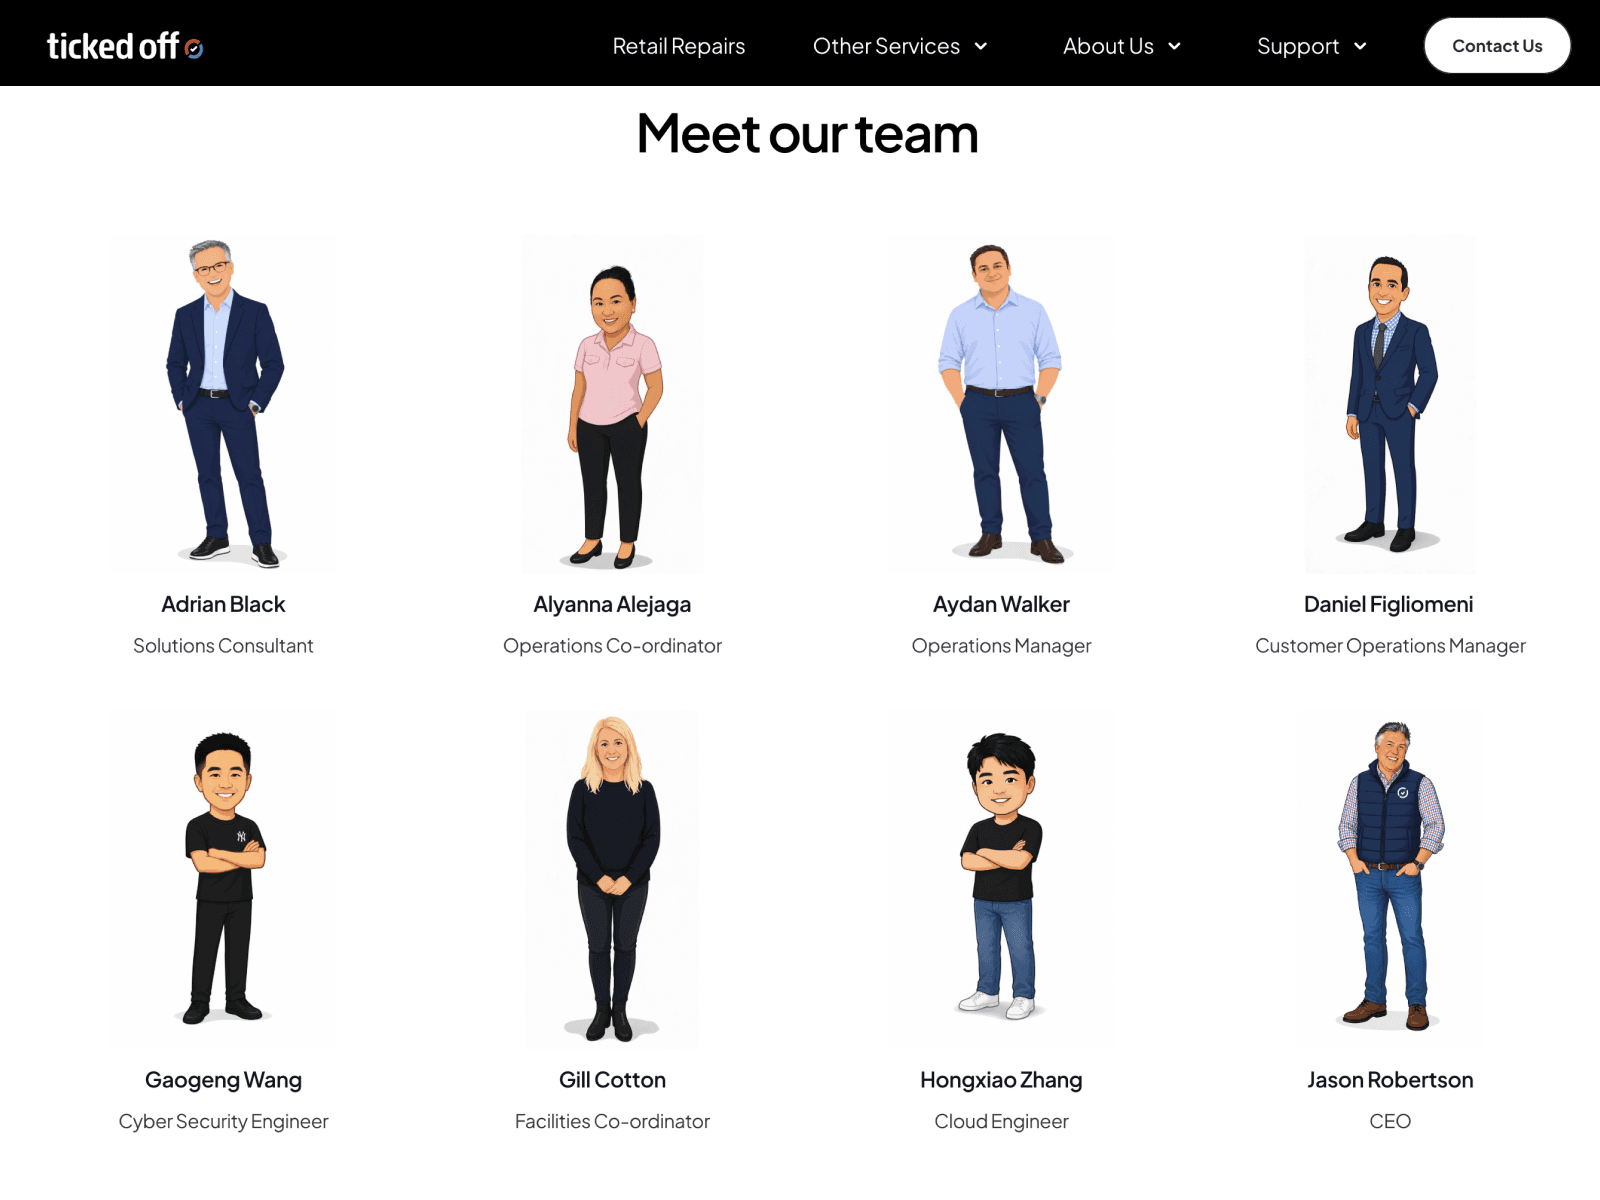Select Hongxiao Zhang's avatar illustration
The image size is (1600, 1200).
pyautogui.click(x=1001, y=880)
